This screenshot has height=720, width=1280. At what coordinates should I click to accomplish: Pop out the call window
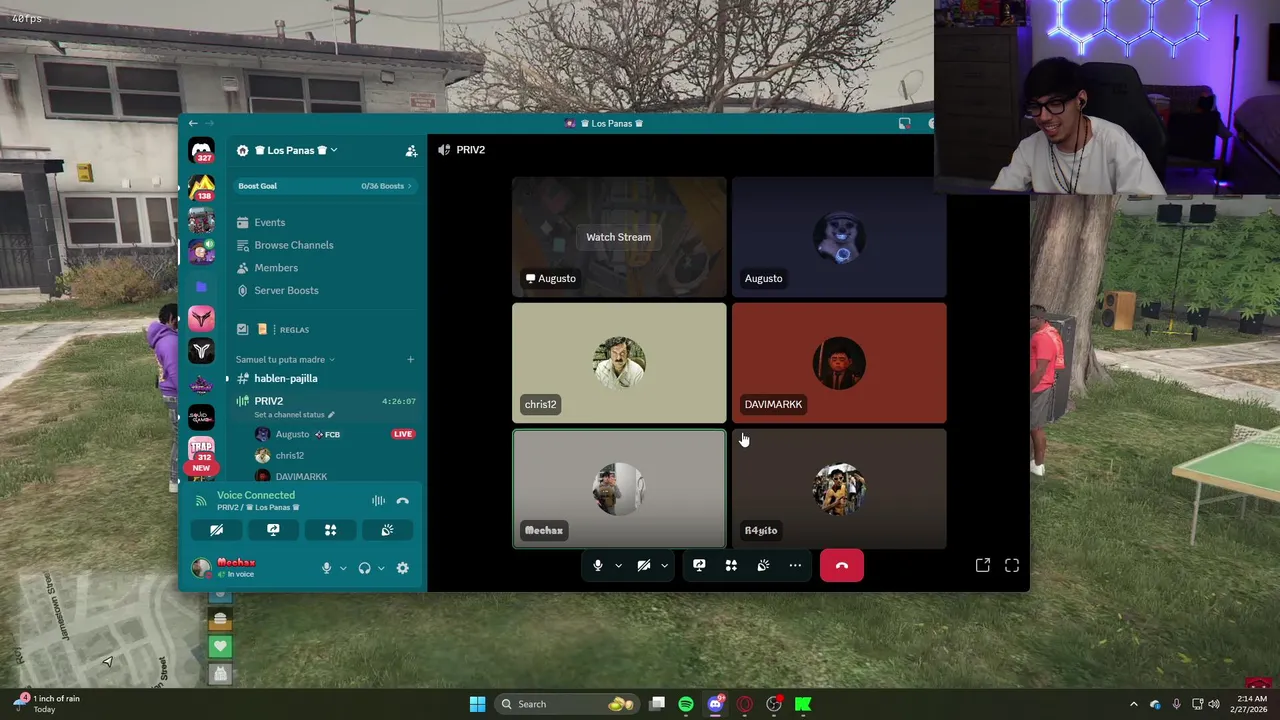tap(983, 566)
